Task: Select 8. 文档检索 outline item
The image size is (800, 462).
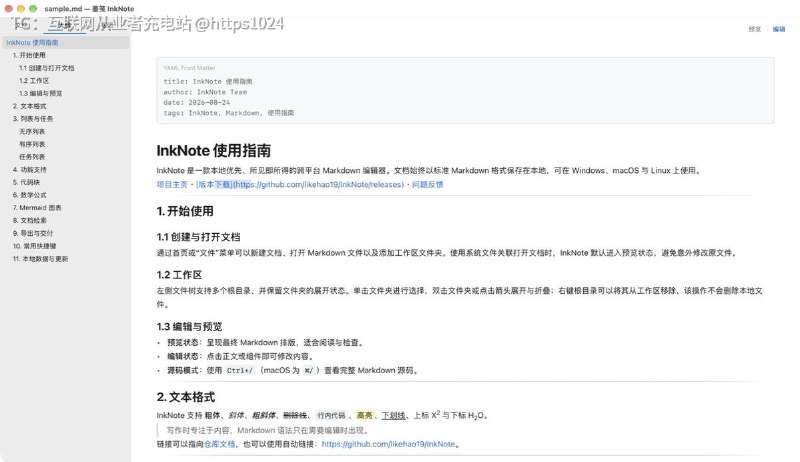Action: pyautogui.click(x=29, y=220)
